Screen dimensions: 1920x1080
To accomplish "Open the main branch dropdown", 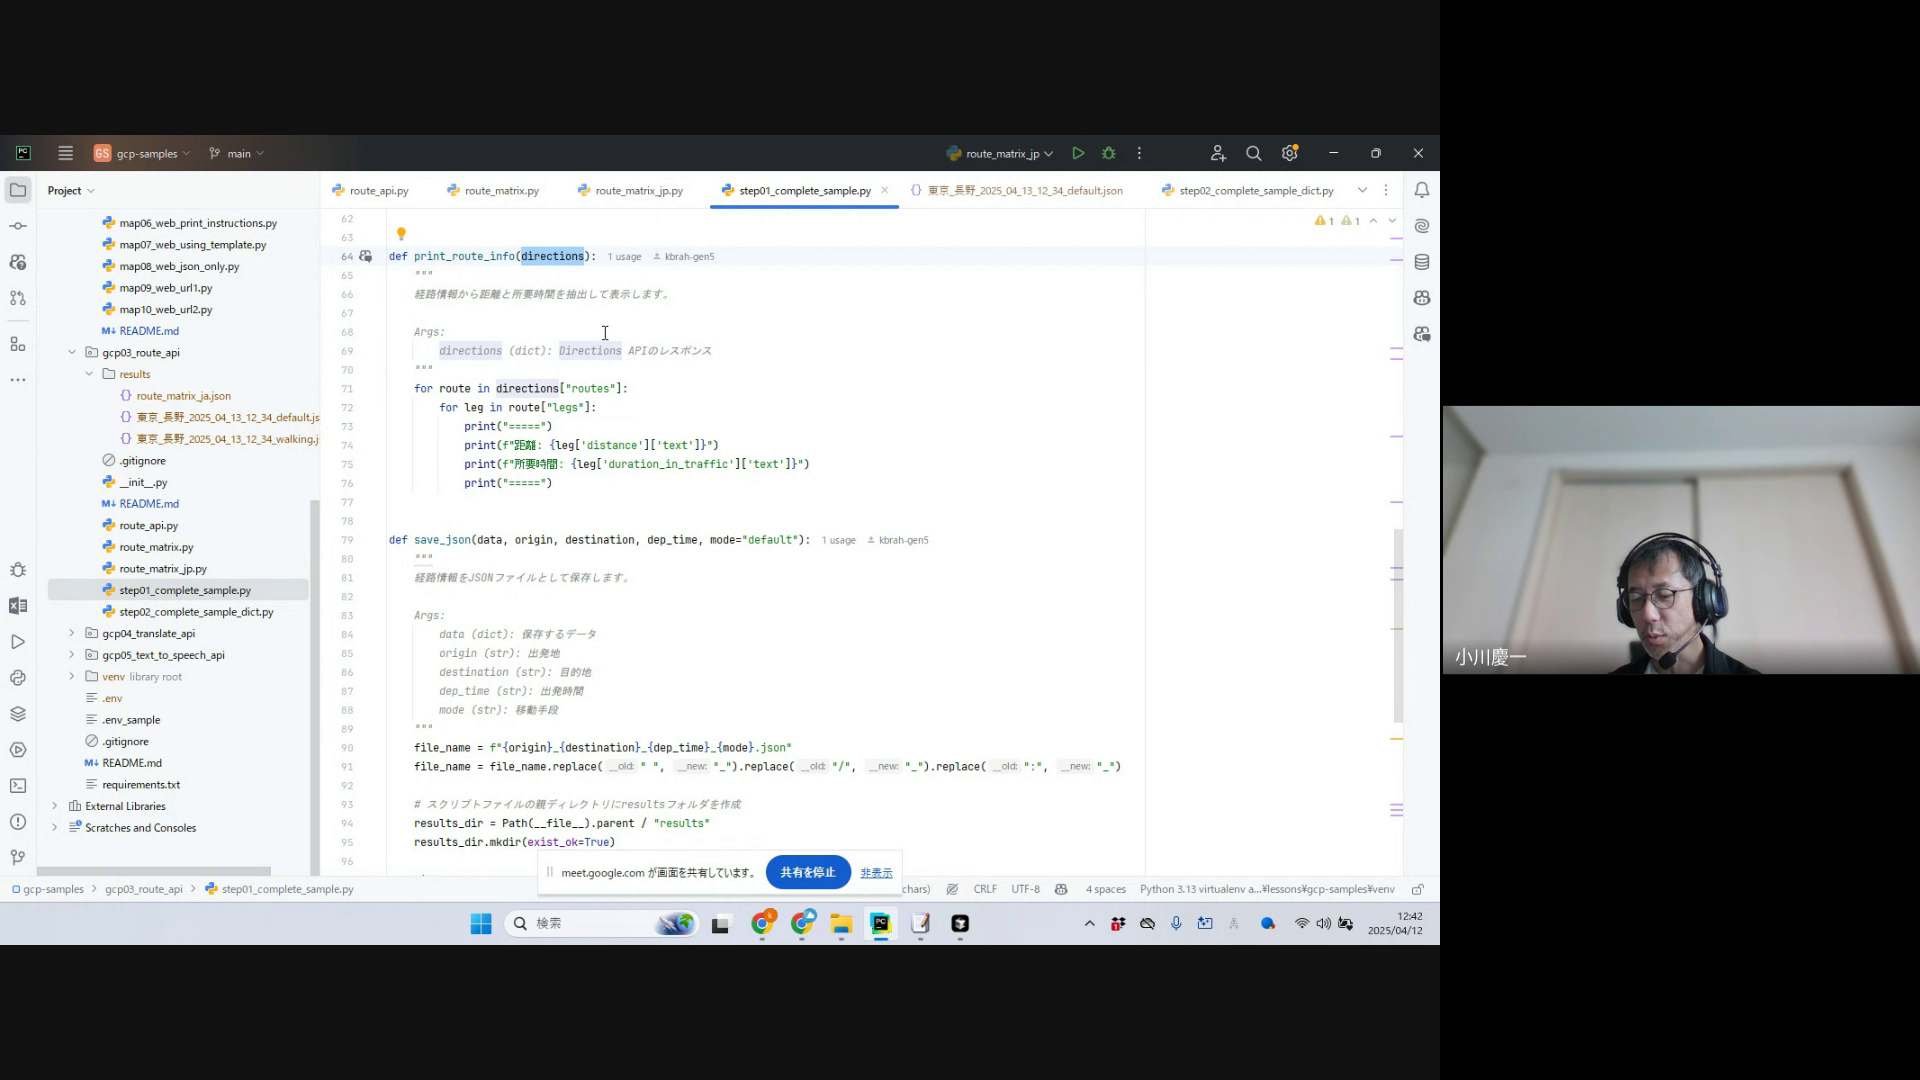I will point(238,153).
